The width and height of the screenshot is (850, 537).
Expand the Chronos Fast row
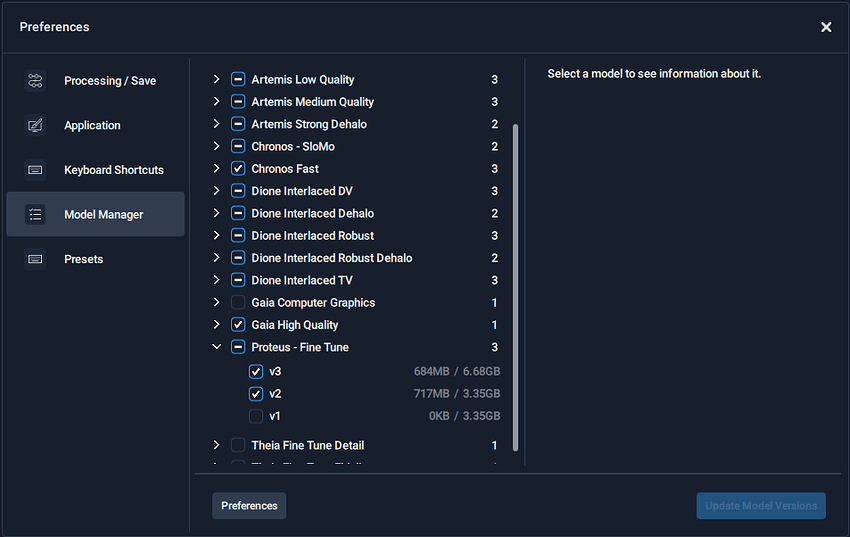click(216, 169)
